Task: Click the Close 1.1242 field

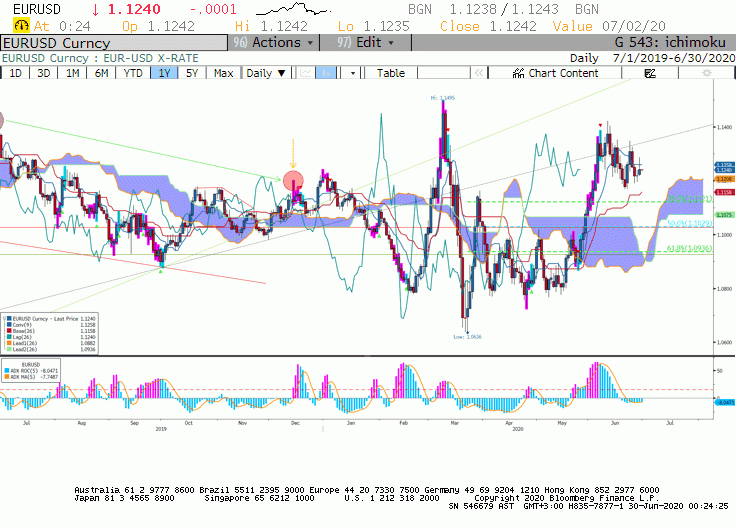Action: 488,26
